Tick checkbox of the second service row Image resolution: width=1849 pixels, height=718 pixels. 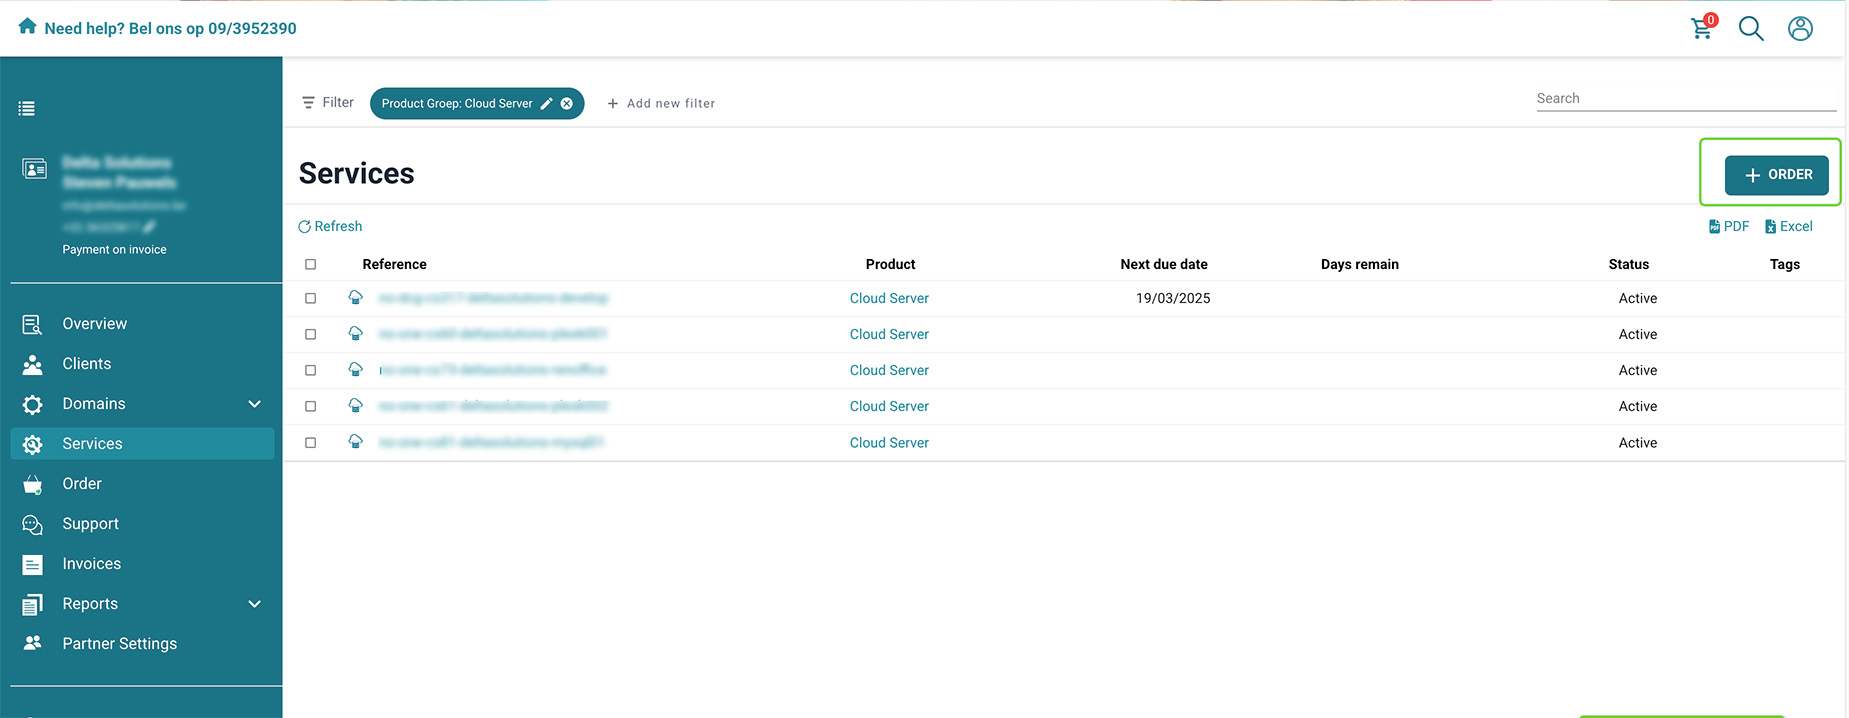tap(310, 334)
